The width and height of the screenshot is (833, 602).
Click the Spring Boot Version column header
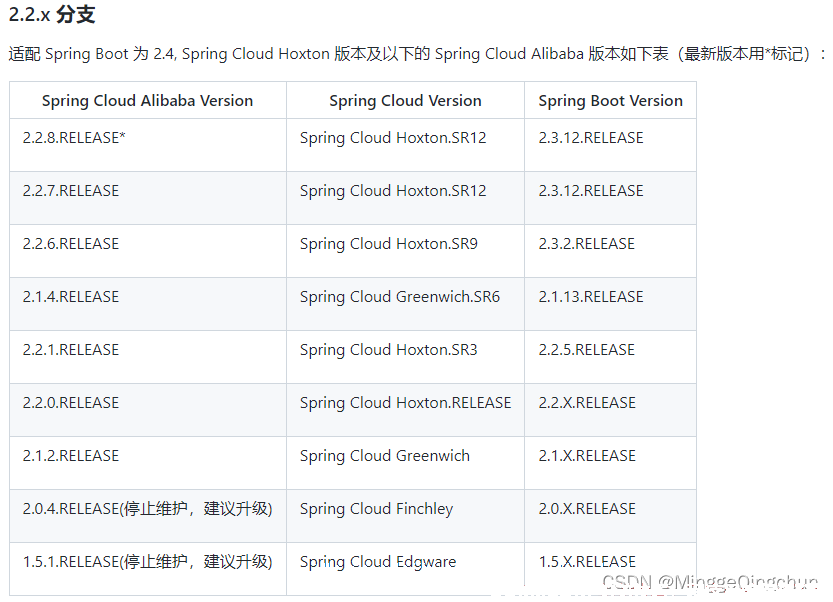610,101
